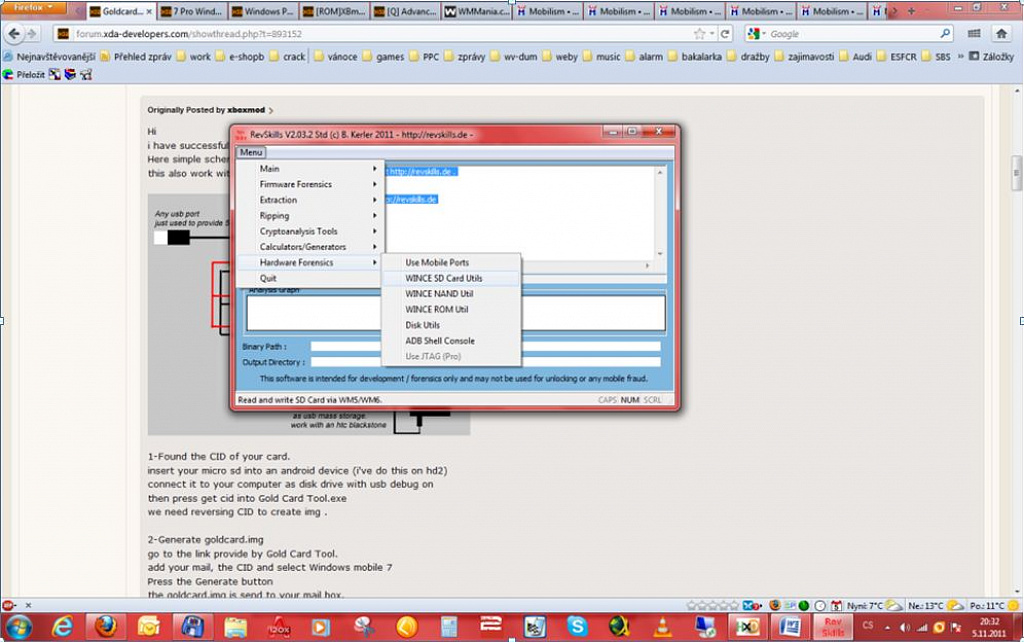
Task: Choose Cryptoanalysis Tools in the menu
Action: click(308, 231)
